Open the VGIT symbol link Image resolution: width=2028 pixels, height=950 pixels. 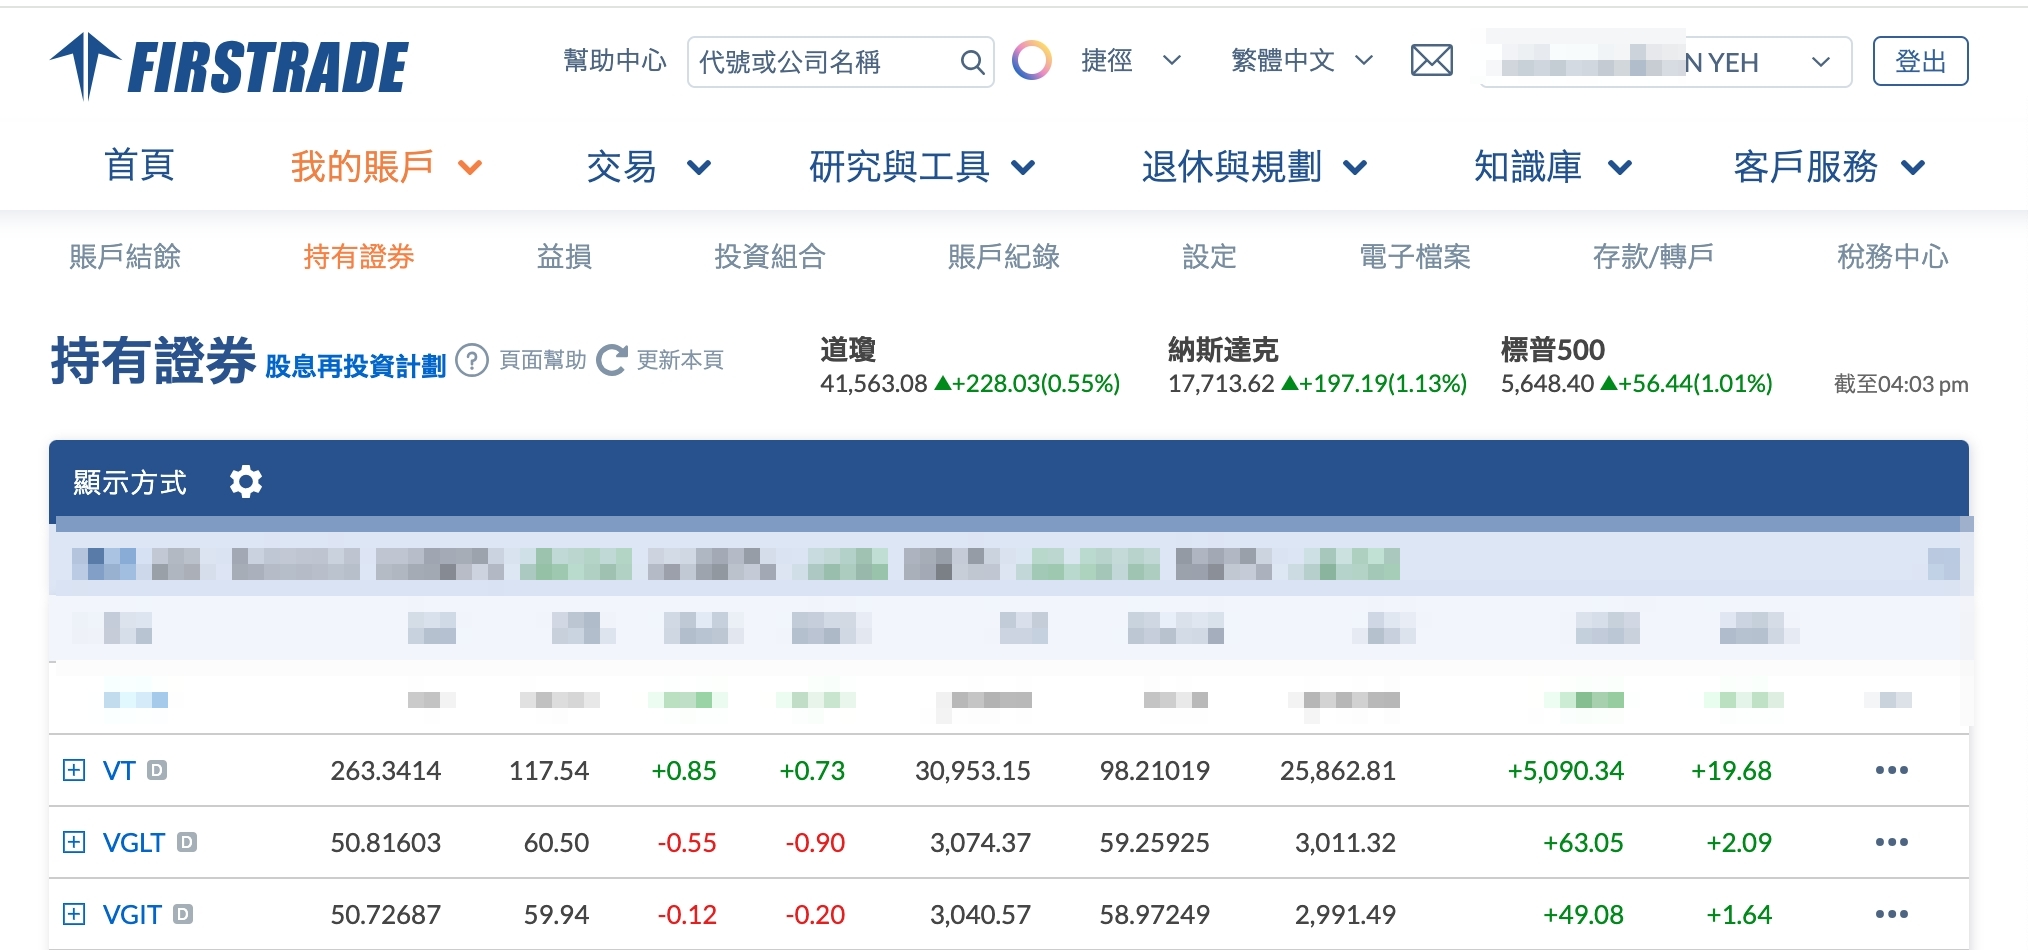pos(132,914)
